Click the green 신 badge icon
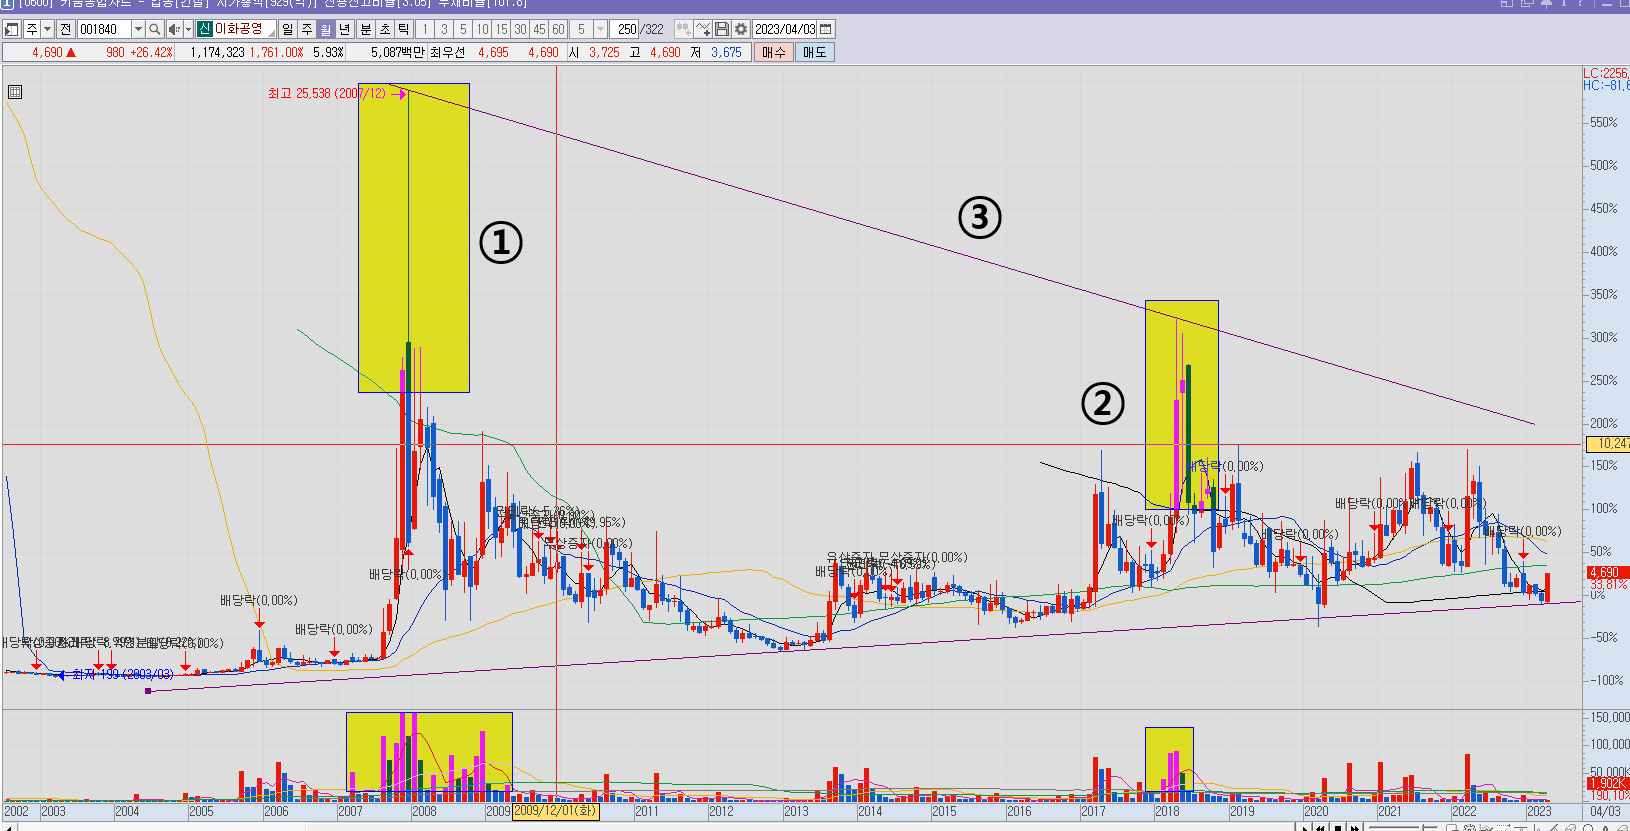Viewport: 1630px width, 831px height. pyautogui.click(x=204, y=29)
